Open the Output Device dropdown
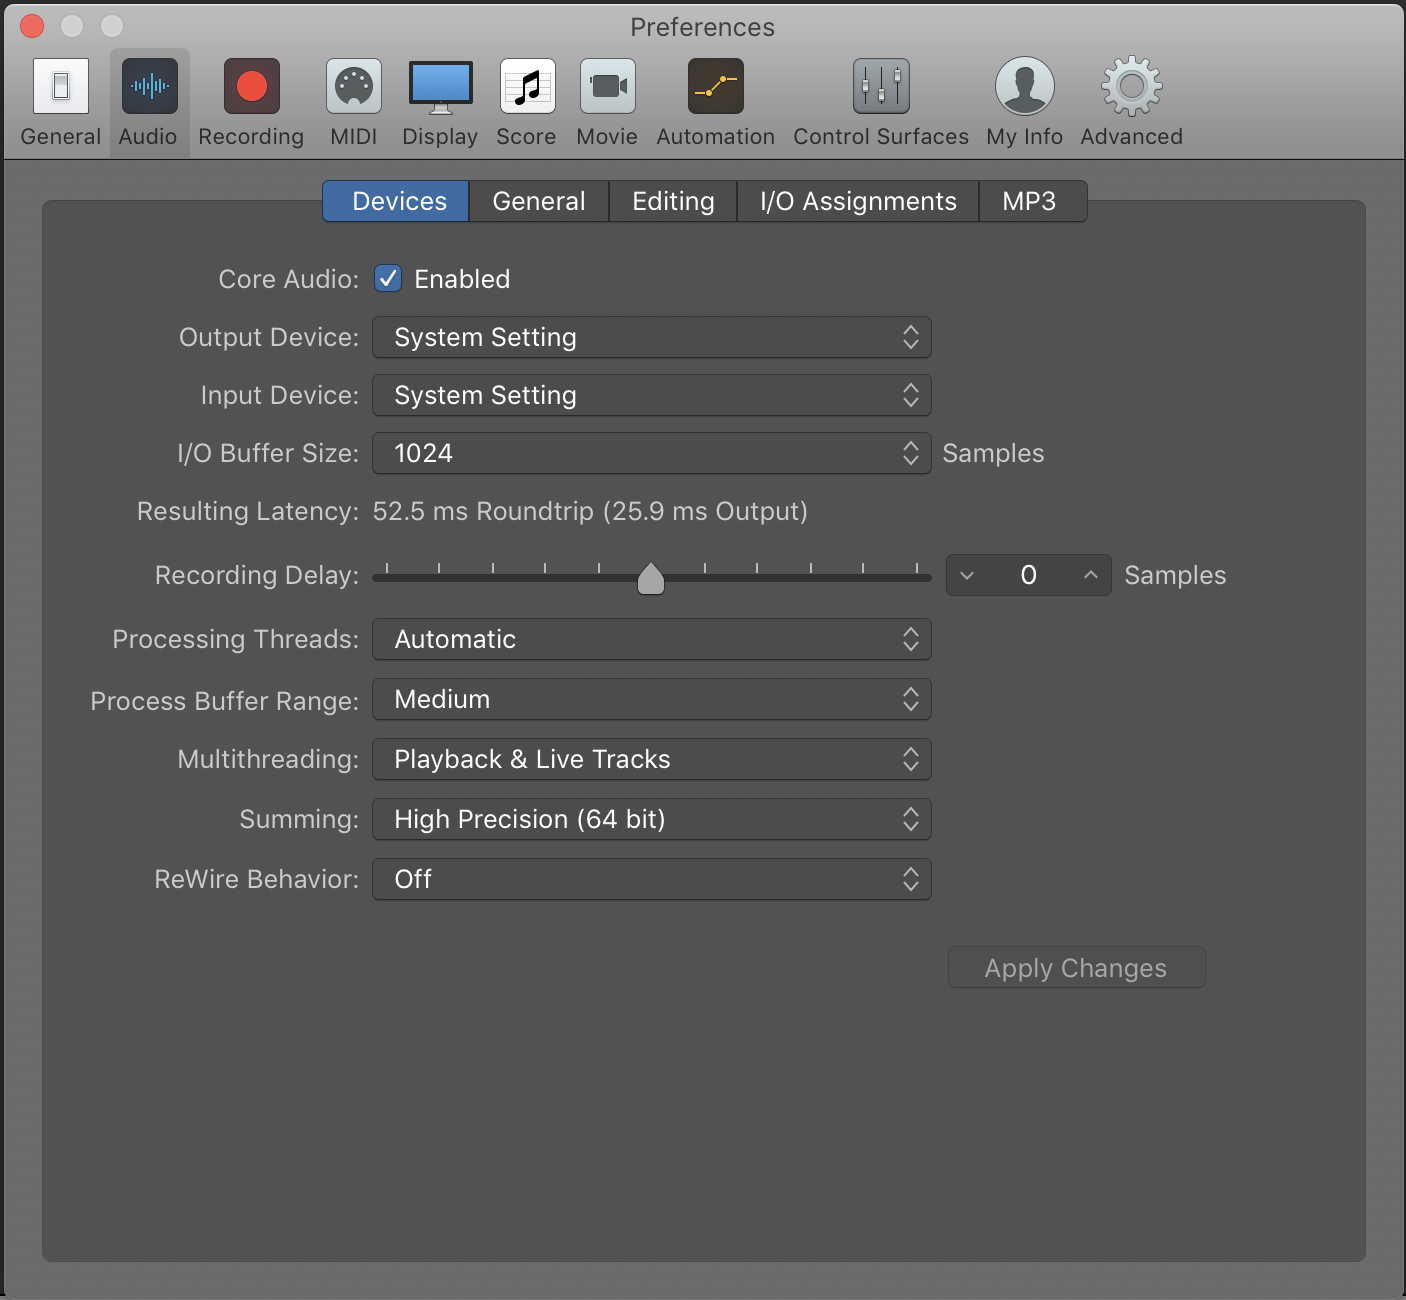 pos(652,337)
